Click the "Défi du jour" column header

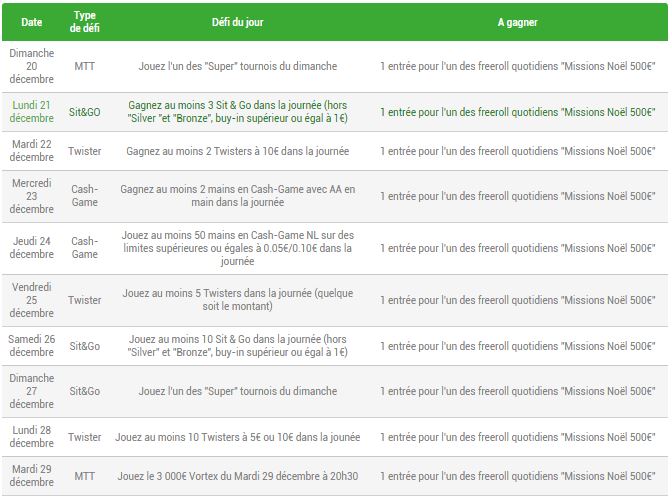(237, 21)
